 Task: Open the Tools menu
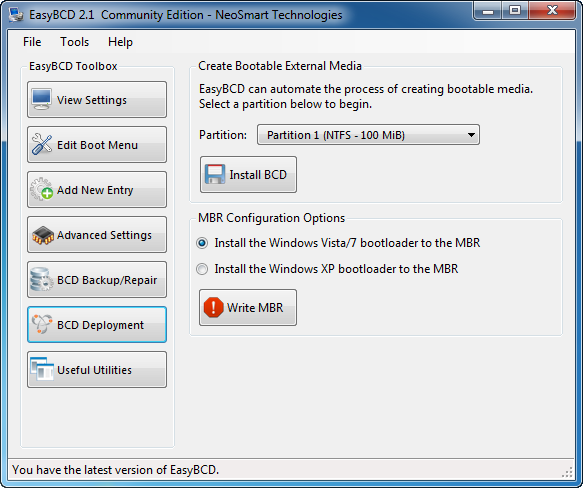(74, 42)
